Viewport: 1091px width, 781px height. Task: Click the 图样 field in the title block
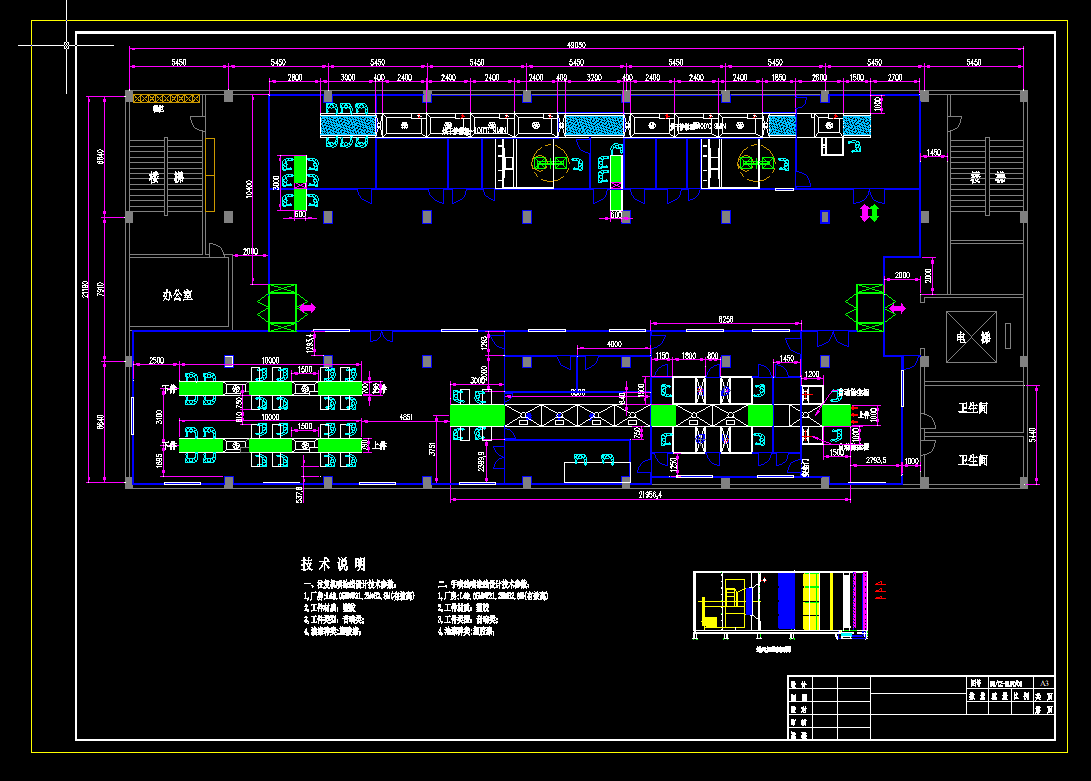pyautogui.click(x=974, y=684)
